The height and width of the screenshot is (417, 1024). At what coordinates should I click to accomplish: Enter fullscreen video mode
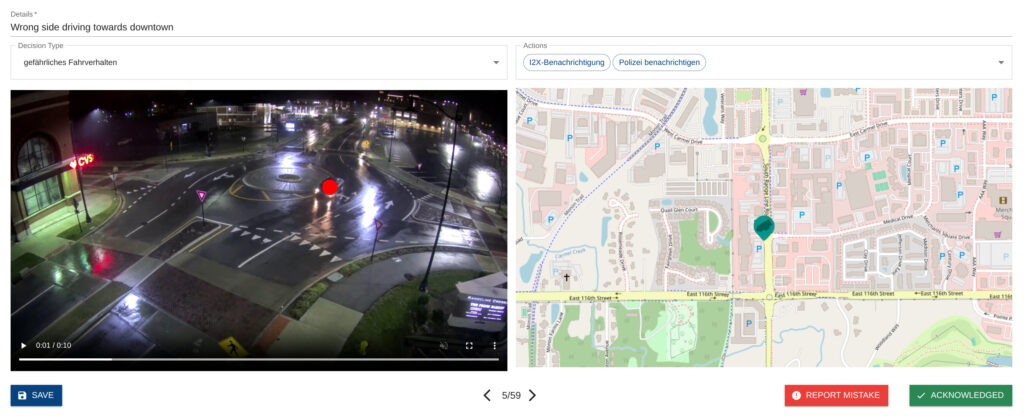469,345
